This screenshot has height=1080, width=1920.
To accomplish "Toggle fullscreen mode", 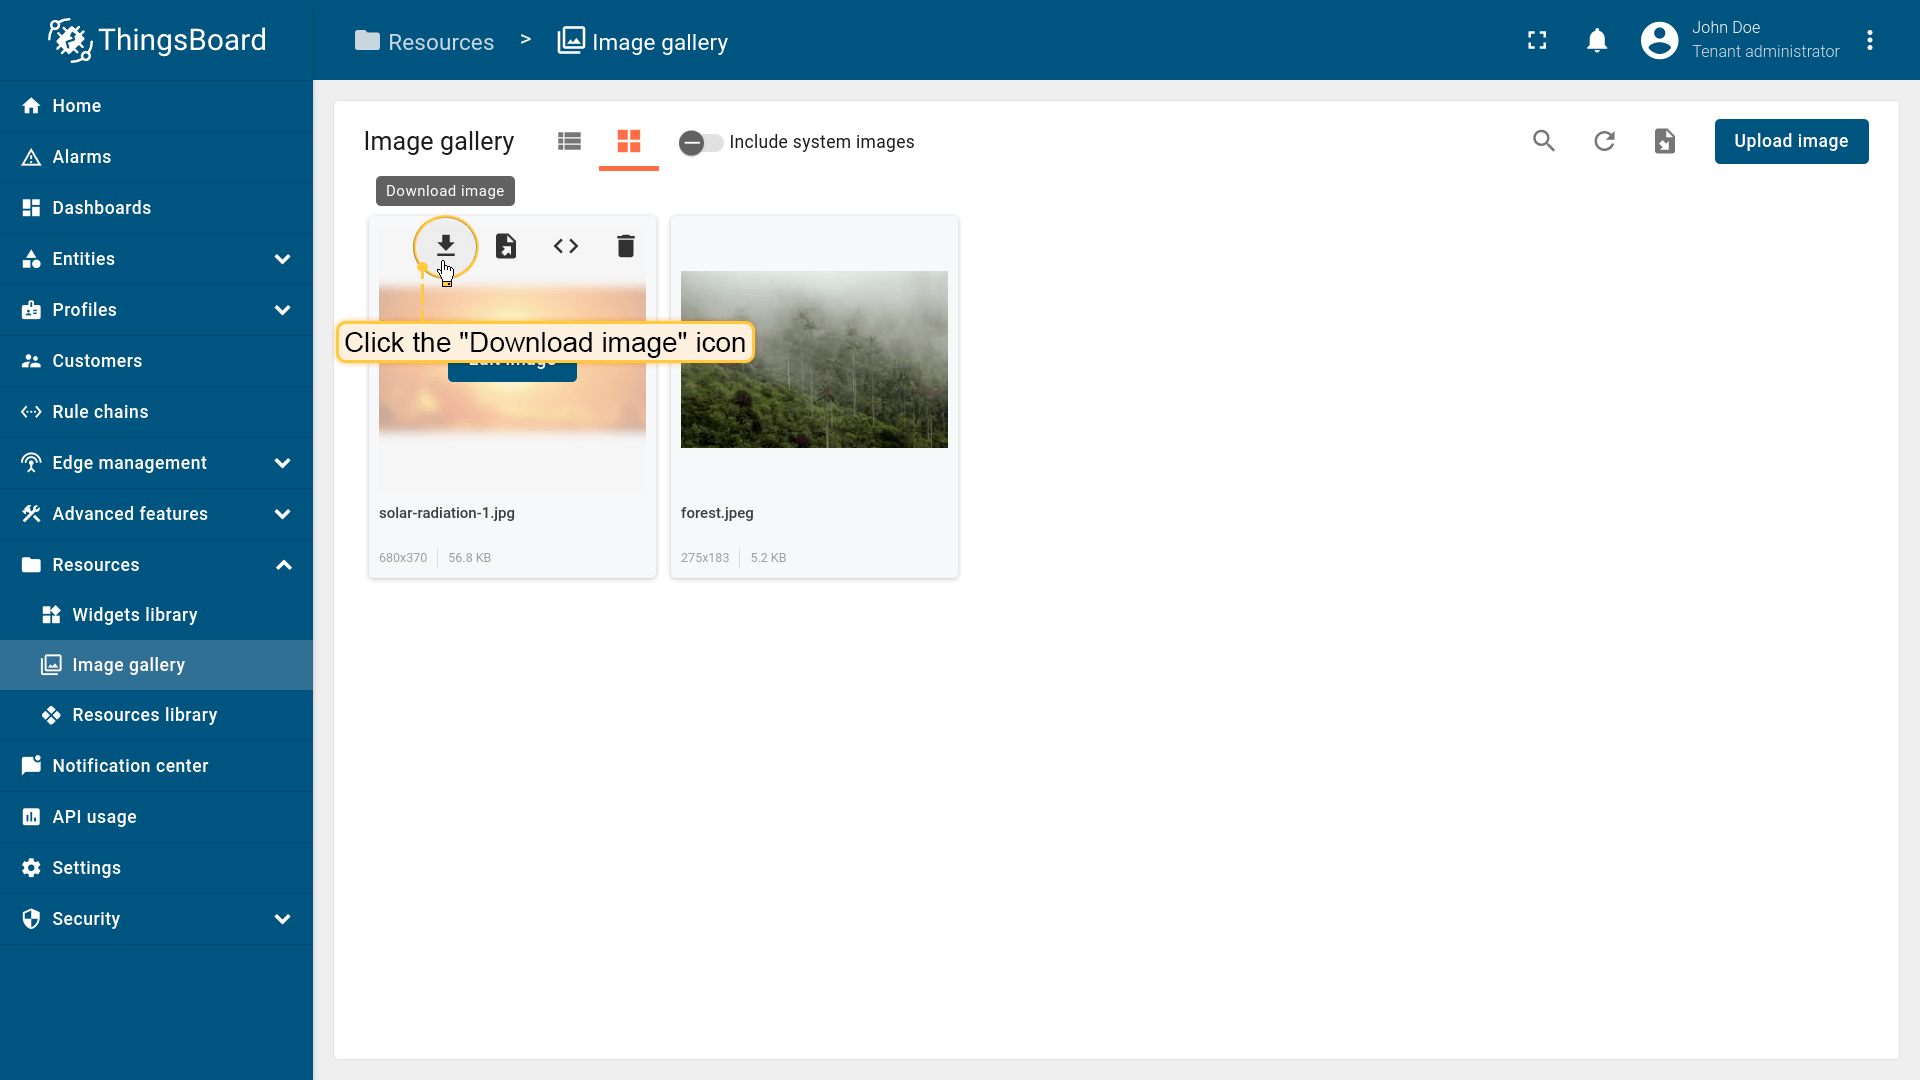I will point(1537,41).
